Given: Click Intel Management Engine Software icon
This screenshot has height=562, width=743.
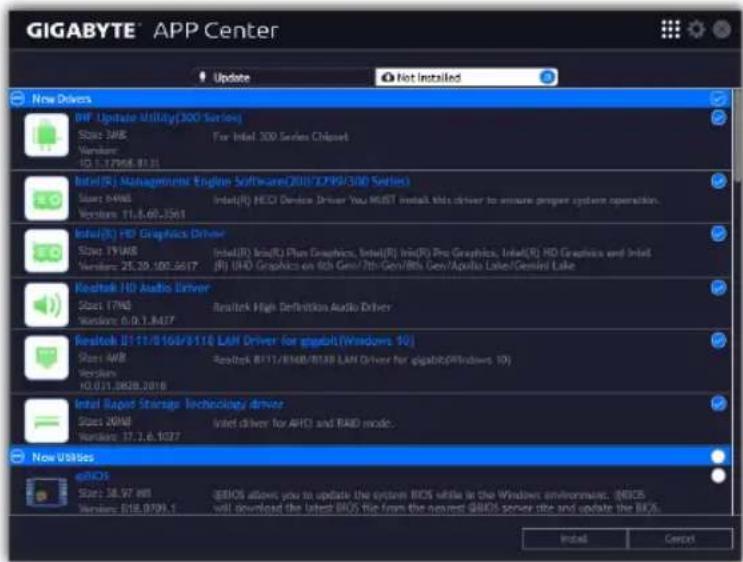Looking at the screenshot, I should (x=46, y=198).
